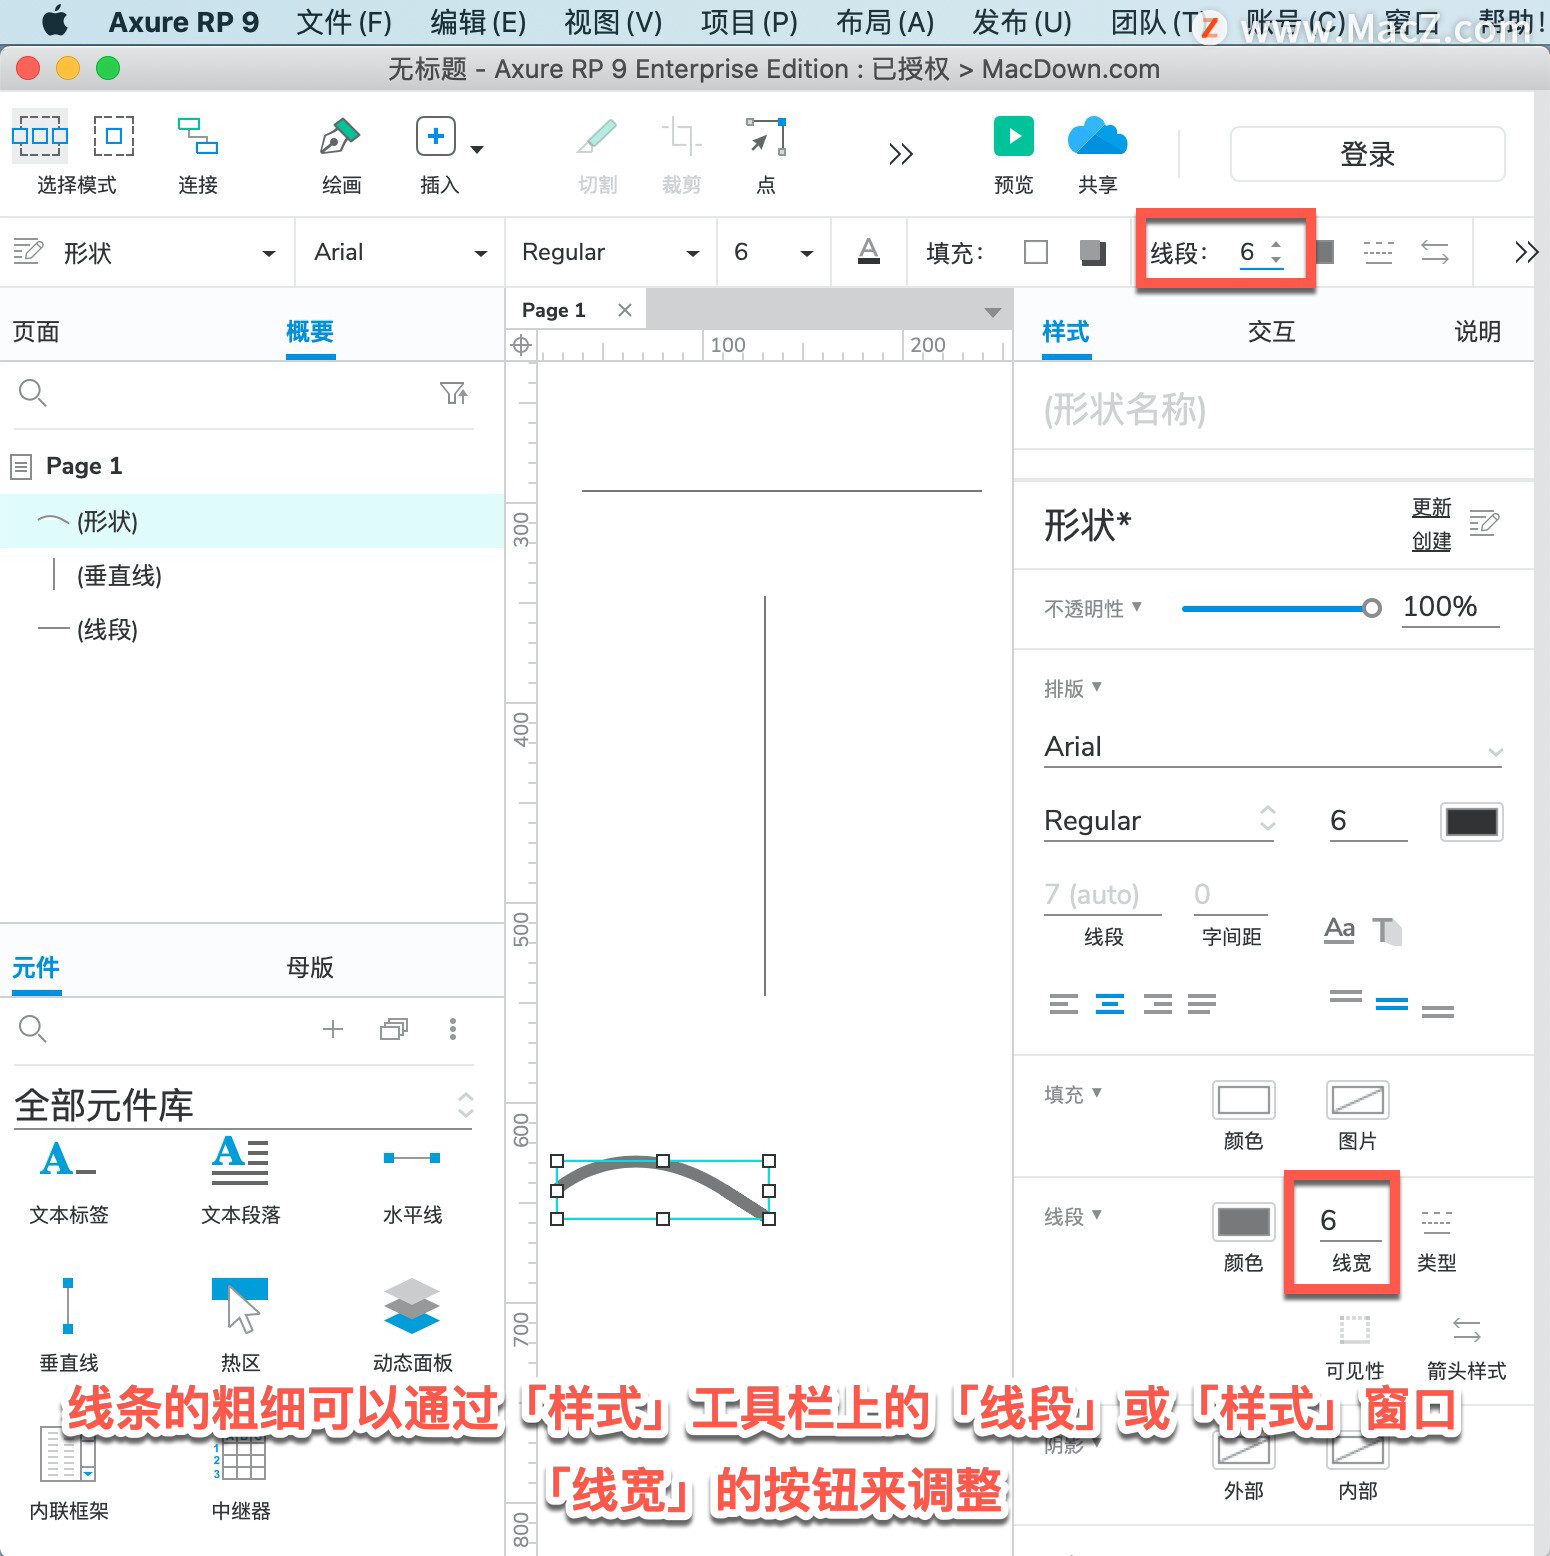Open the Arial font dropdown in style panel
This screenshot has height=1556, width=1550.
[x=1273, y=747]
